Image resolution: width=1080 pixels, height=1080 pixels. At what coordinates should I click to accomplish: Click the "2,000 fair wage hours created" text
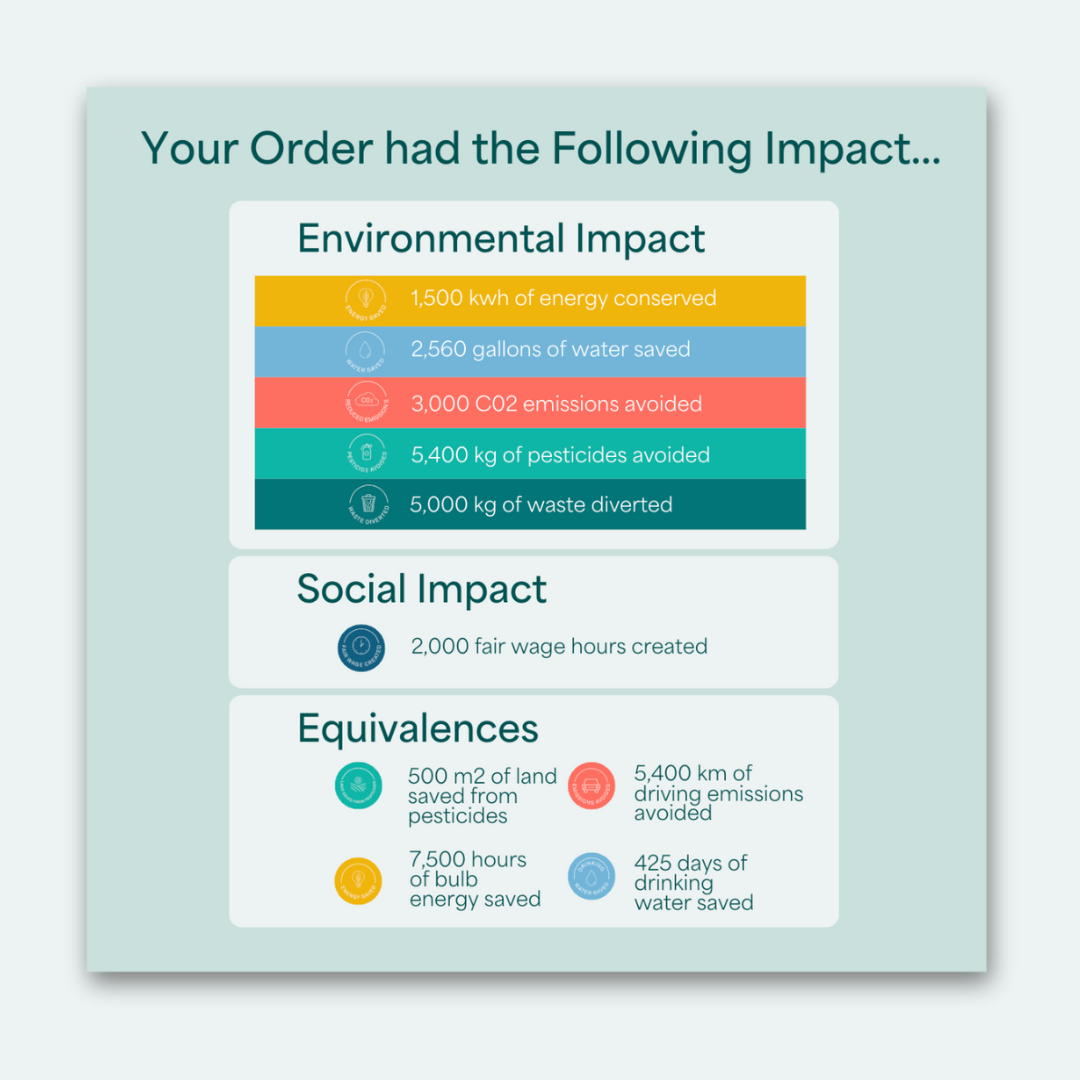click(x=559, y=647)
